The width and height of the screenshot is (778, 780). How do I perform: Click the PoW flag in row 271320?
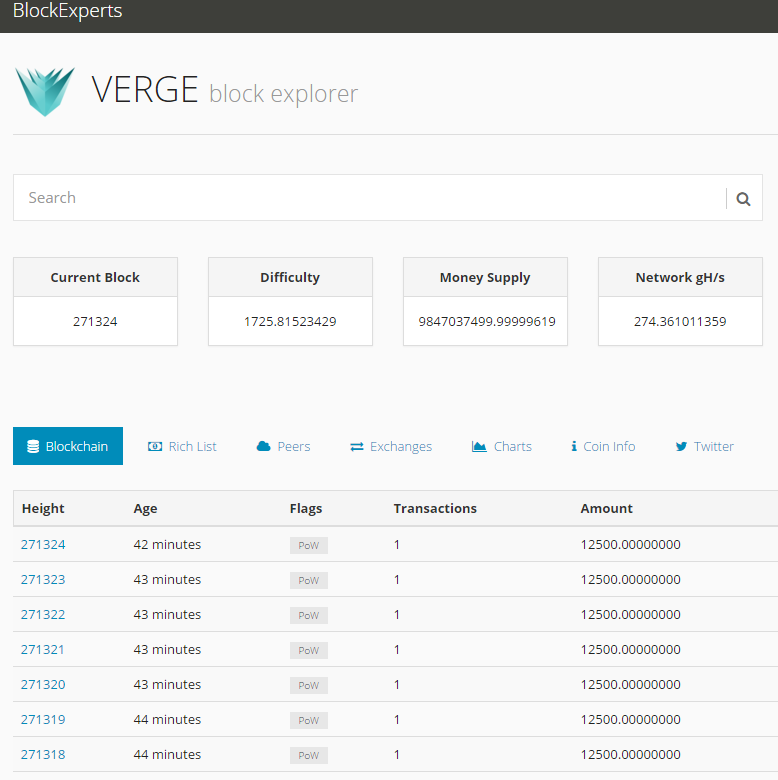(x=308, y=685)
